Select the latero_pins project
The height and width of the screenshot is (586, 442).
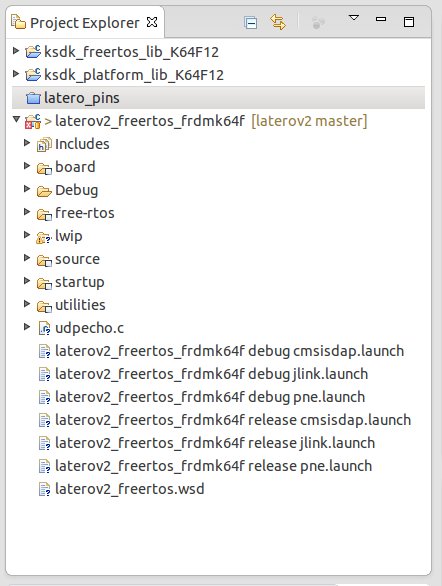coord(82,98)
